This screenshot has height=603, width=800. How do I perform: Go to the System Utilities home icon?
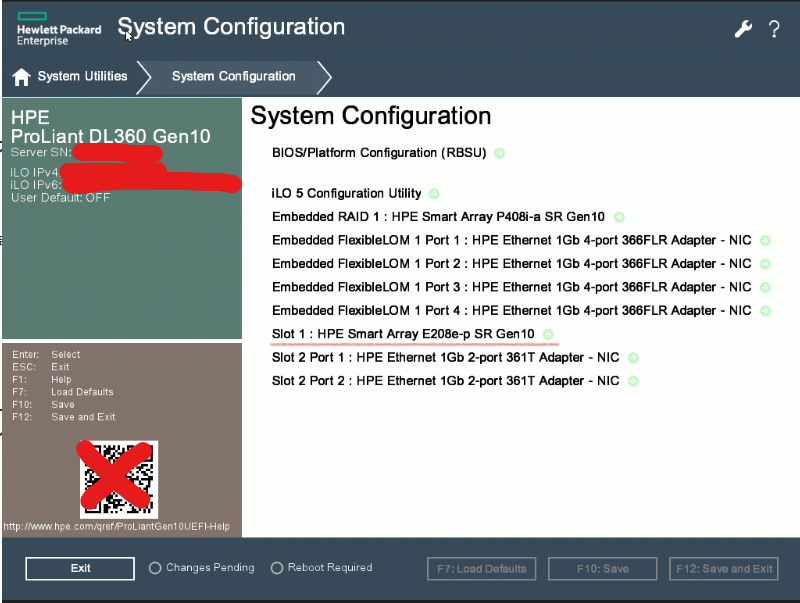[x=21, y=77]
